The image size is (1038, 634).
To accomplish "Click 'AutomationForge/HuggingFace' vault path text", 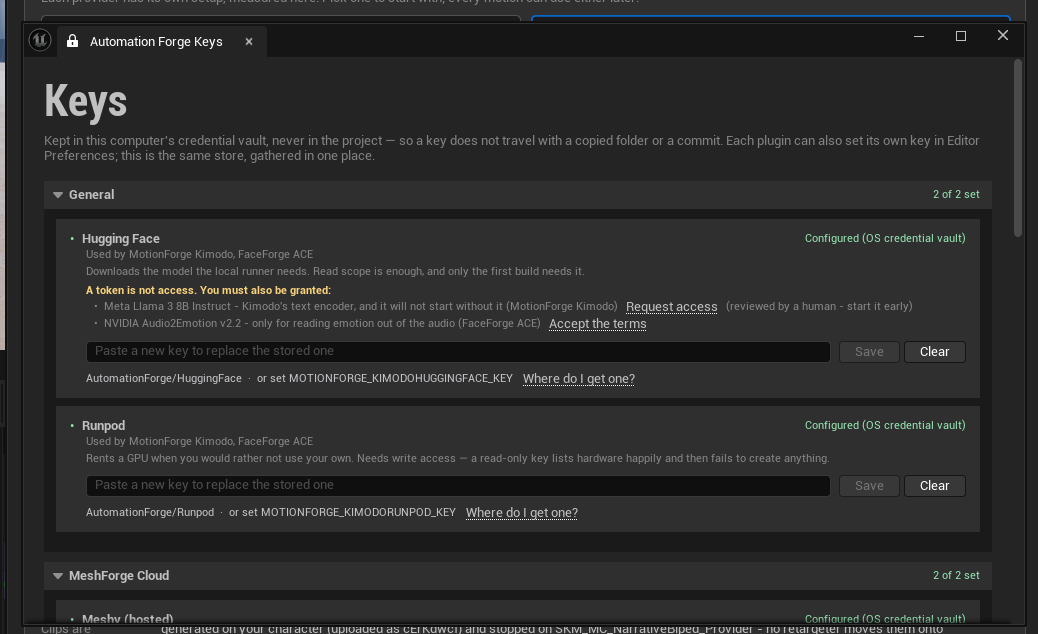I will pyautogui.click(x=164, y=379).
